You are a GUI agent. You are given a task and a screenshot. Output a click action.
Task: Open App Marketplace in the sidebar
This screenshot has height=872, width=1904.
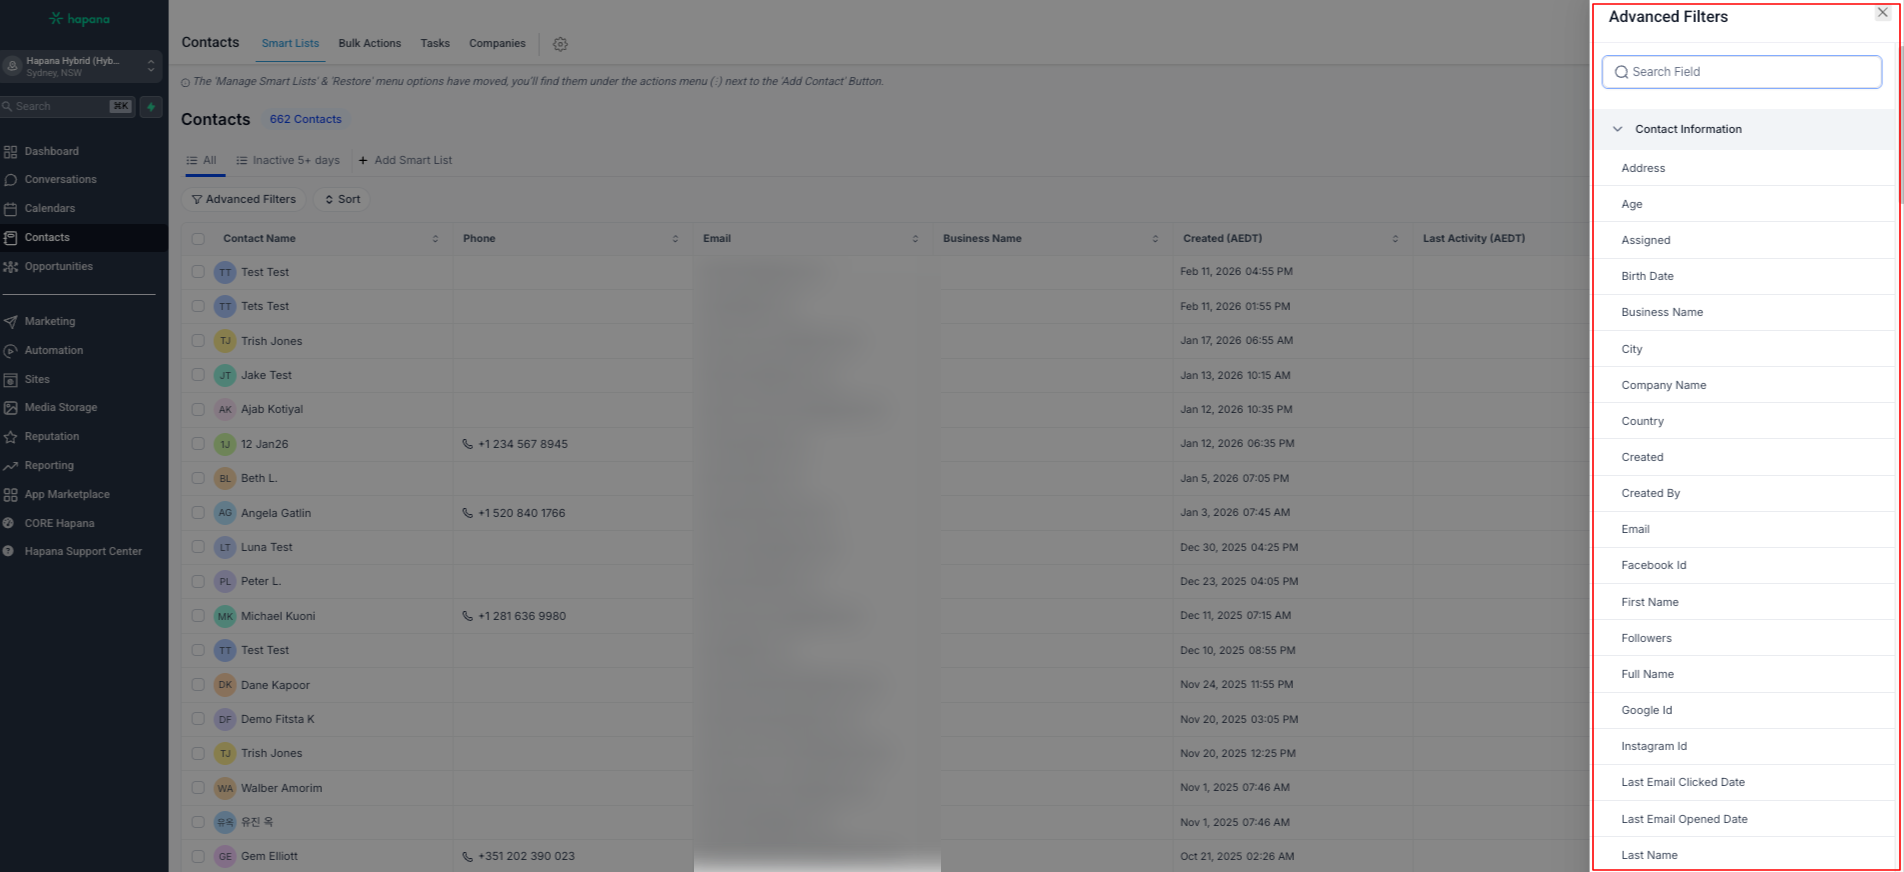coord(66,495)
